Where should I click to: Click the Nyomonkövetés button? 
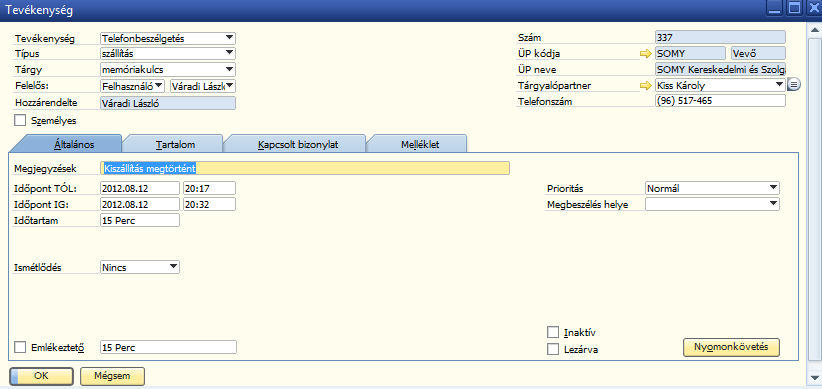(x=731, y=347)
